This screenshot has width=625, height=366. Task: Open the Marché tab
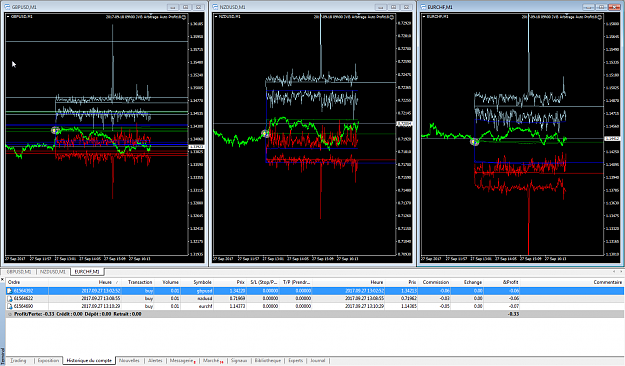click(x=213, y=360)
